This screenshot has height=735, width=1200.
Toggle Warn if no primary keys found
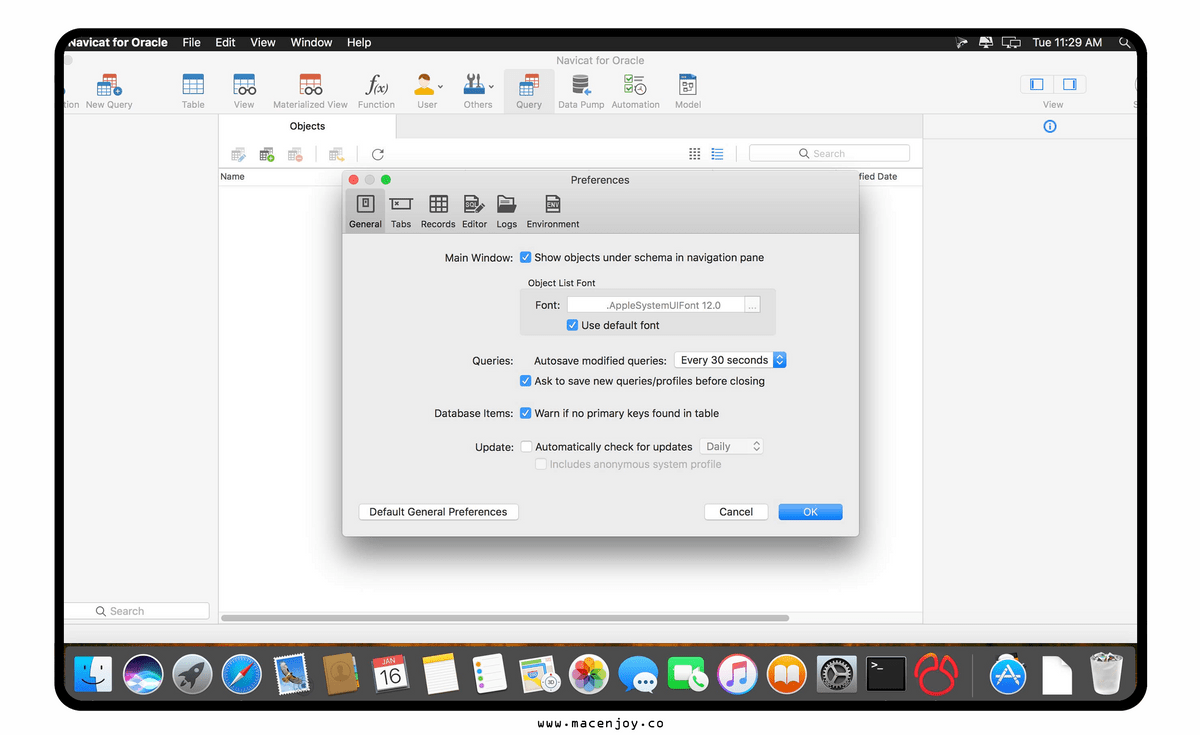coord(526,413)
